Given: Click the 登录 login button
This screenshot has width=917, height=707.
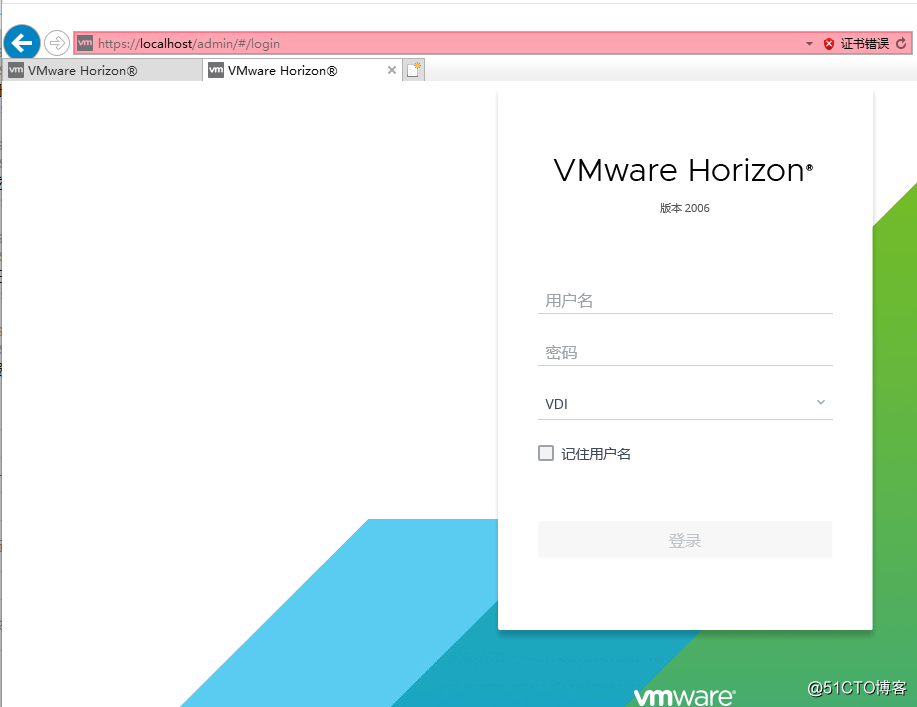Looking at the screenshot, I should tap(685, 539).
